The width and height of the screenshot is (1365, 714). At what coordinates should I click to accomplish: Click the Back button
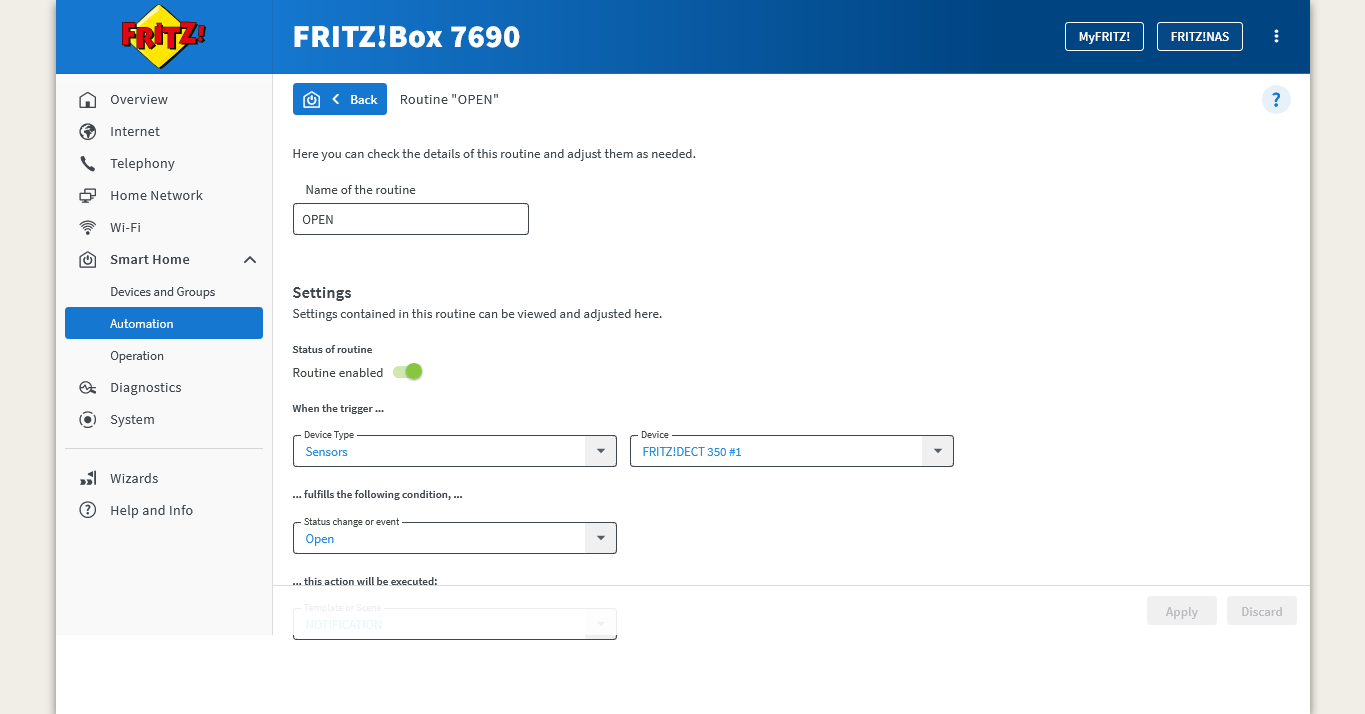coord(340,99)
